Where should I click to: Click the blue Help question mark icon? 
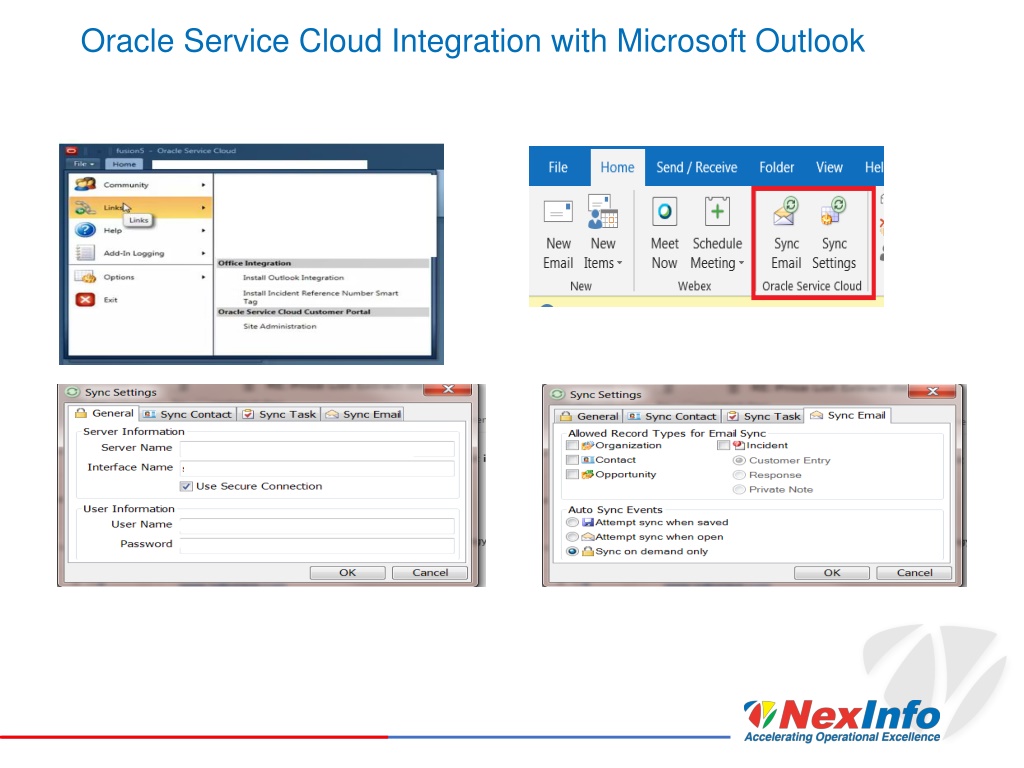(x=86, y=230)
